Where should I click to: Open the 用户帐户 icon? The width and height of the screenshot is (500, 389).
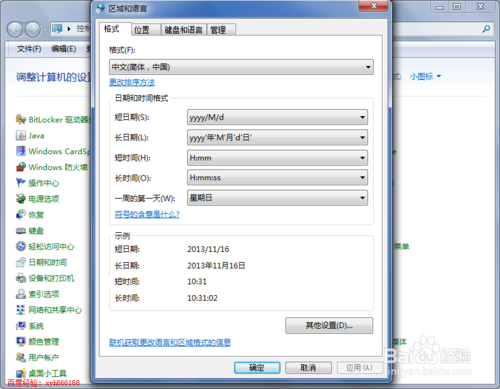pos(21,357)
